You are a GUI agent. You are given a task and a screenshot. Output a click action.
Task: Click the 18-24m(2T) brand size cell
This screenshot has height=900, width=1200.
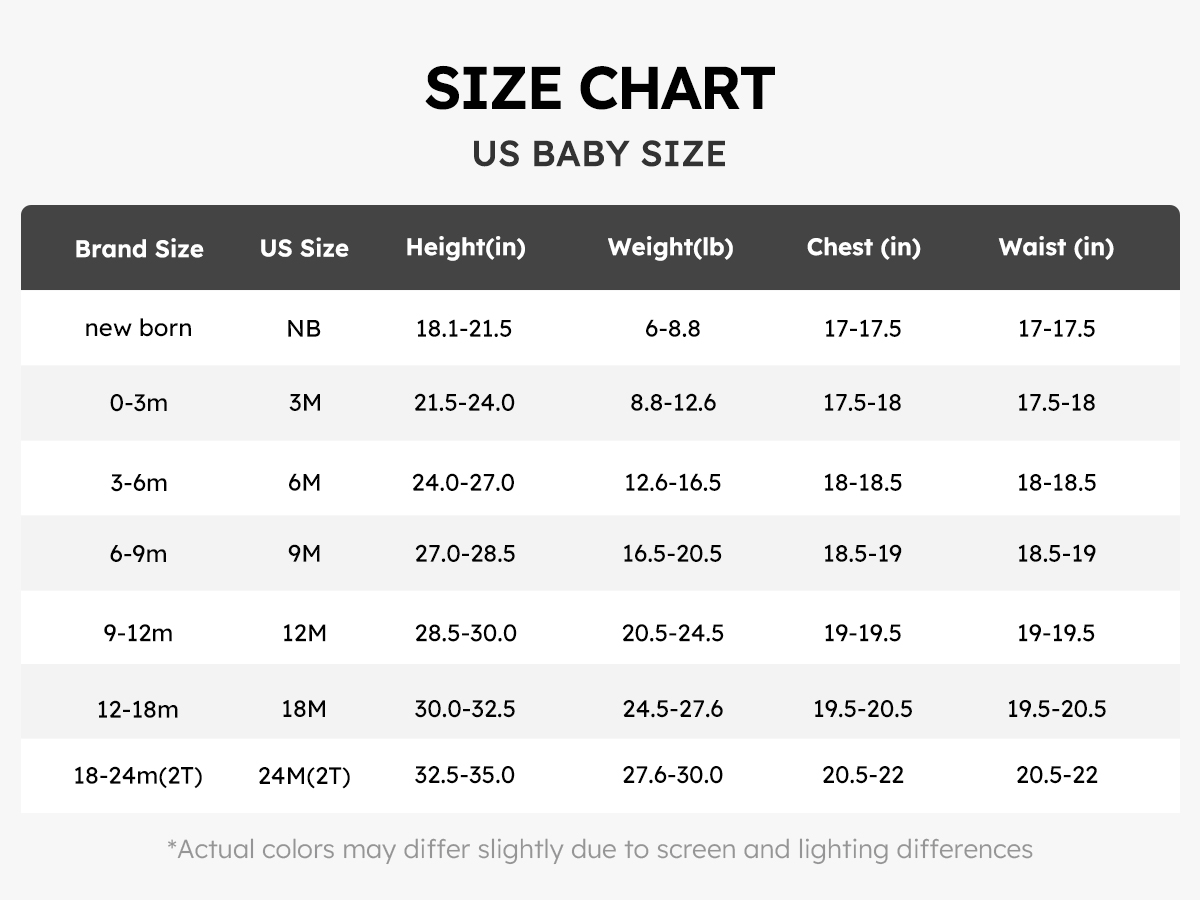139,775
